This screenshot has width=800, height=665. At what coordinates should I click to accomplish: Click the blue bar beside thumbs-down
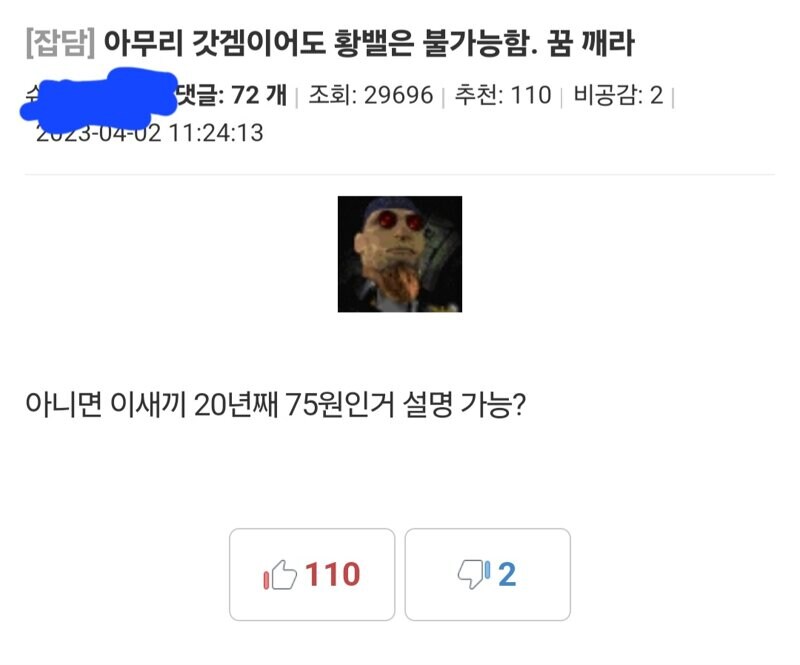coord(488,570)
